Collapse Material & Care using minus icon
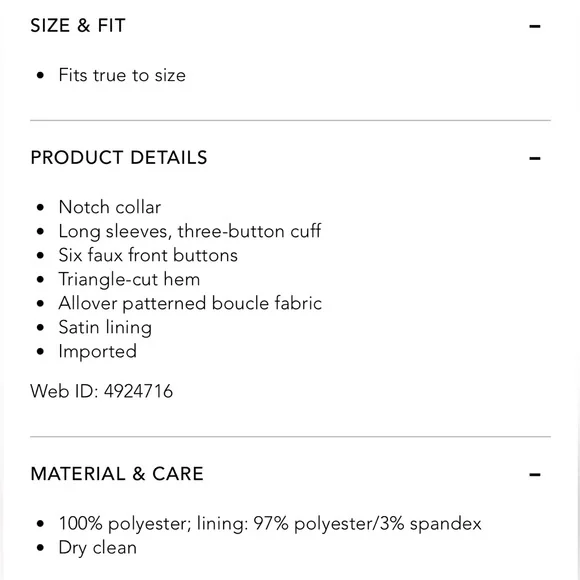The height and width of the screenshot is (580, 580). tap(535, 475)
